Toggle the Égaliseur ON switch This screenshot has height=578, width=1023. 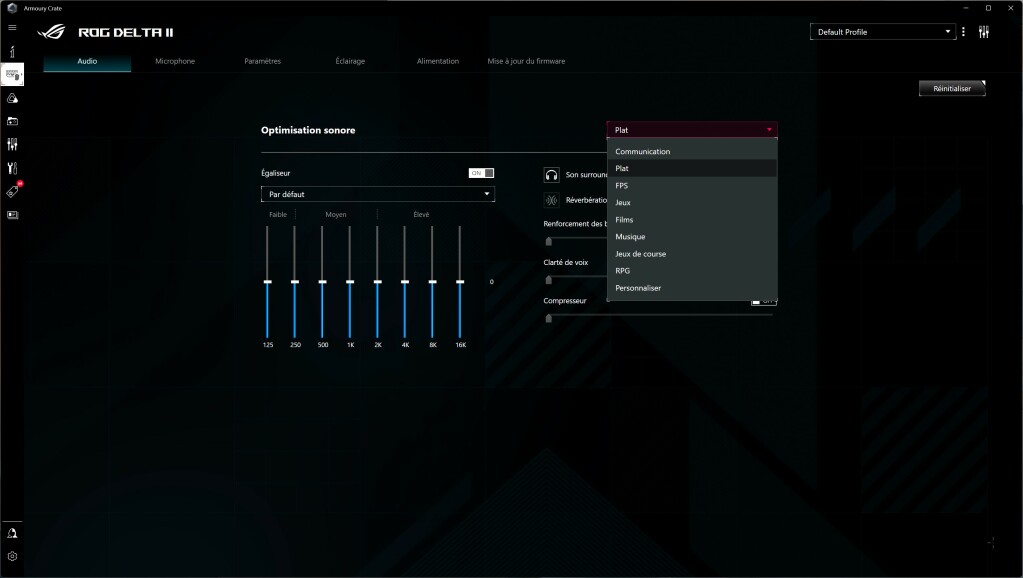click(x=481, y=173)
